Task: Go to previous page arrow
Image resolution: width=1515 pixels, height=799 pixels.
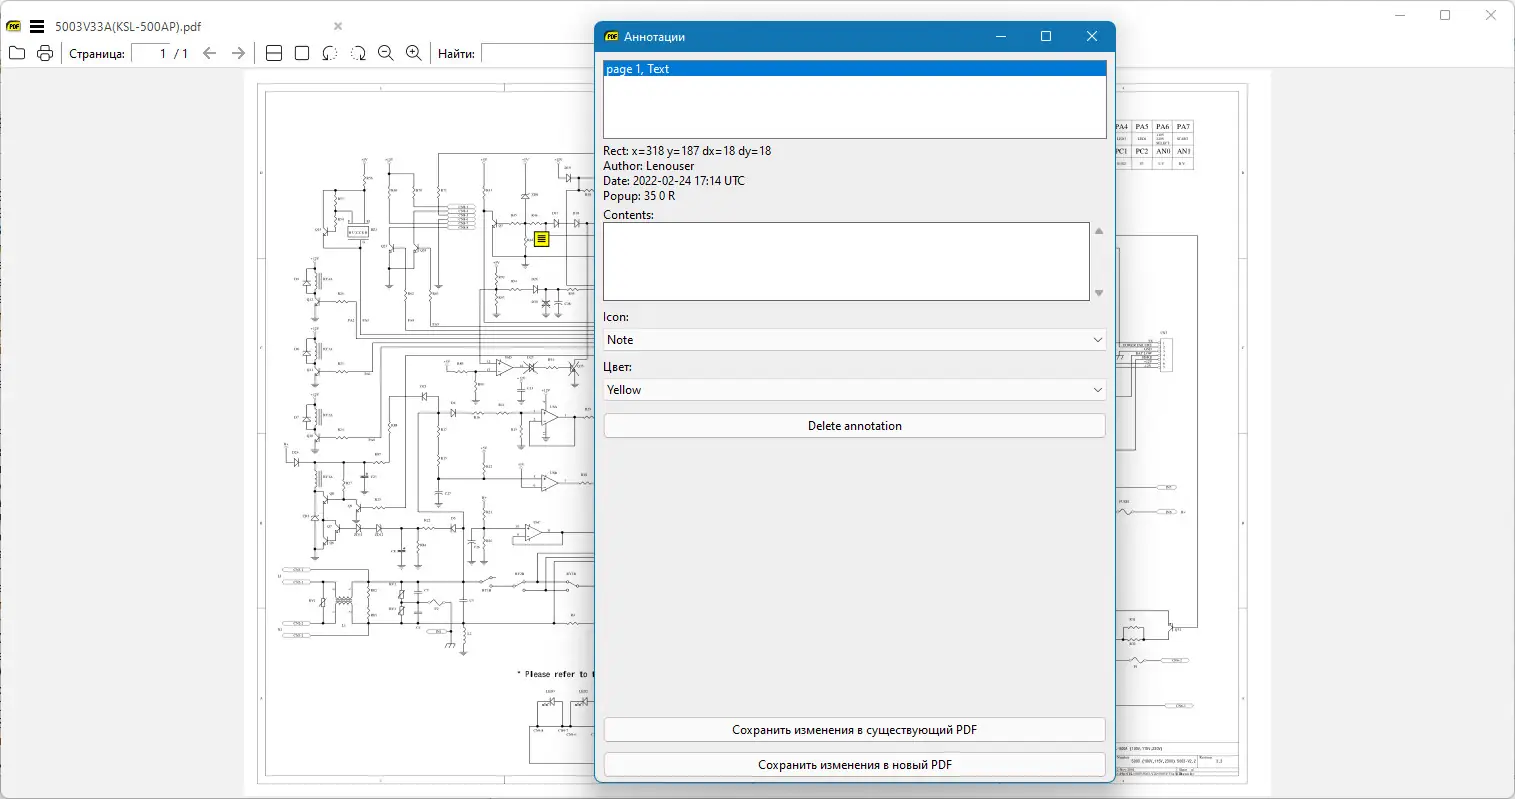Action: [209, 53]
